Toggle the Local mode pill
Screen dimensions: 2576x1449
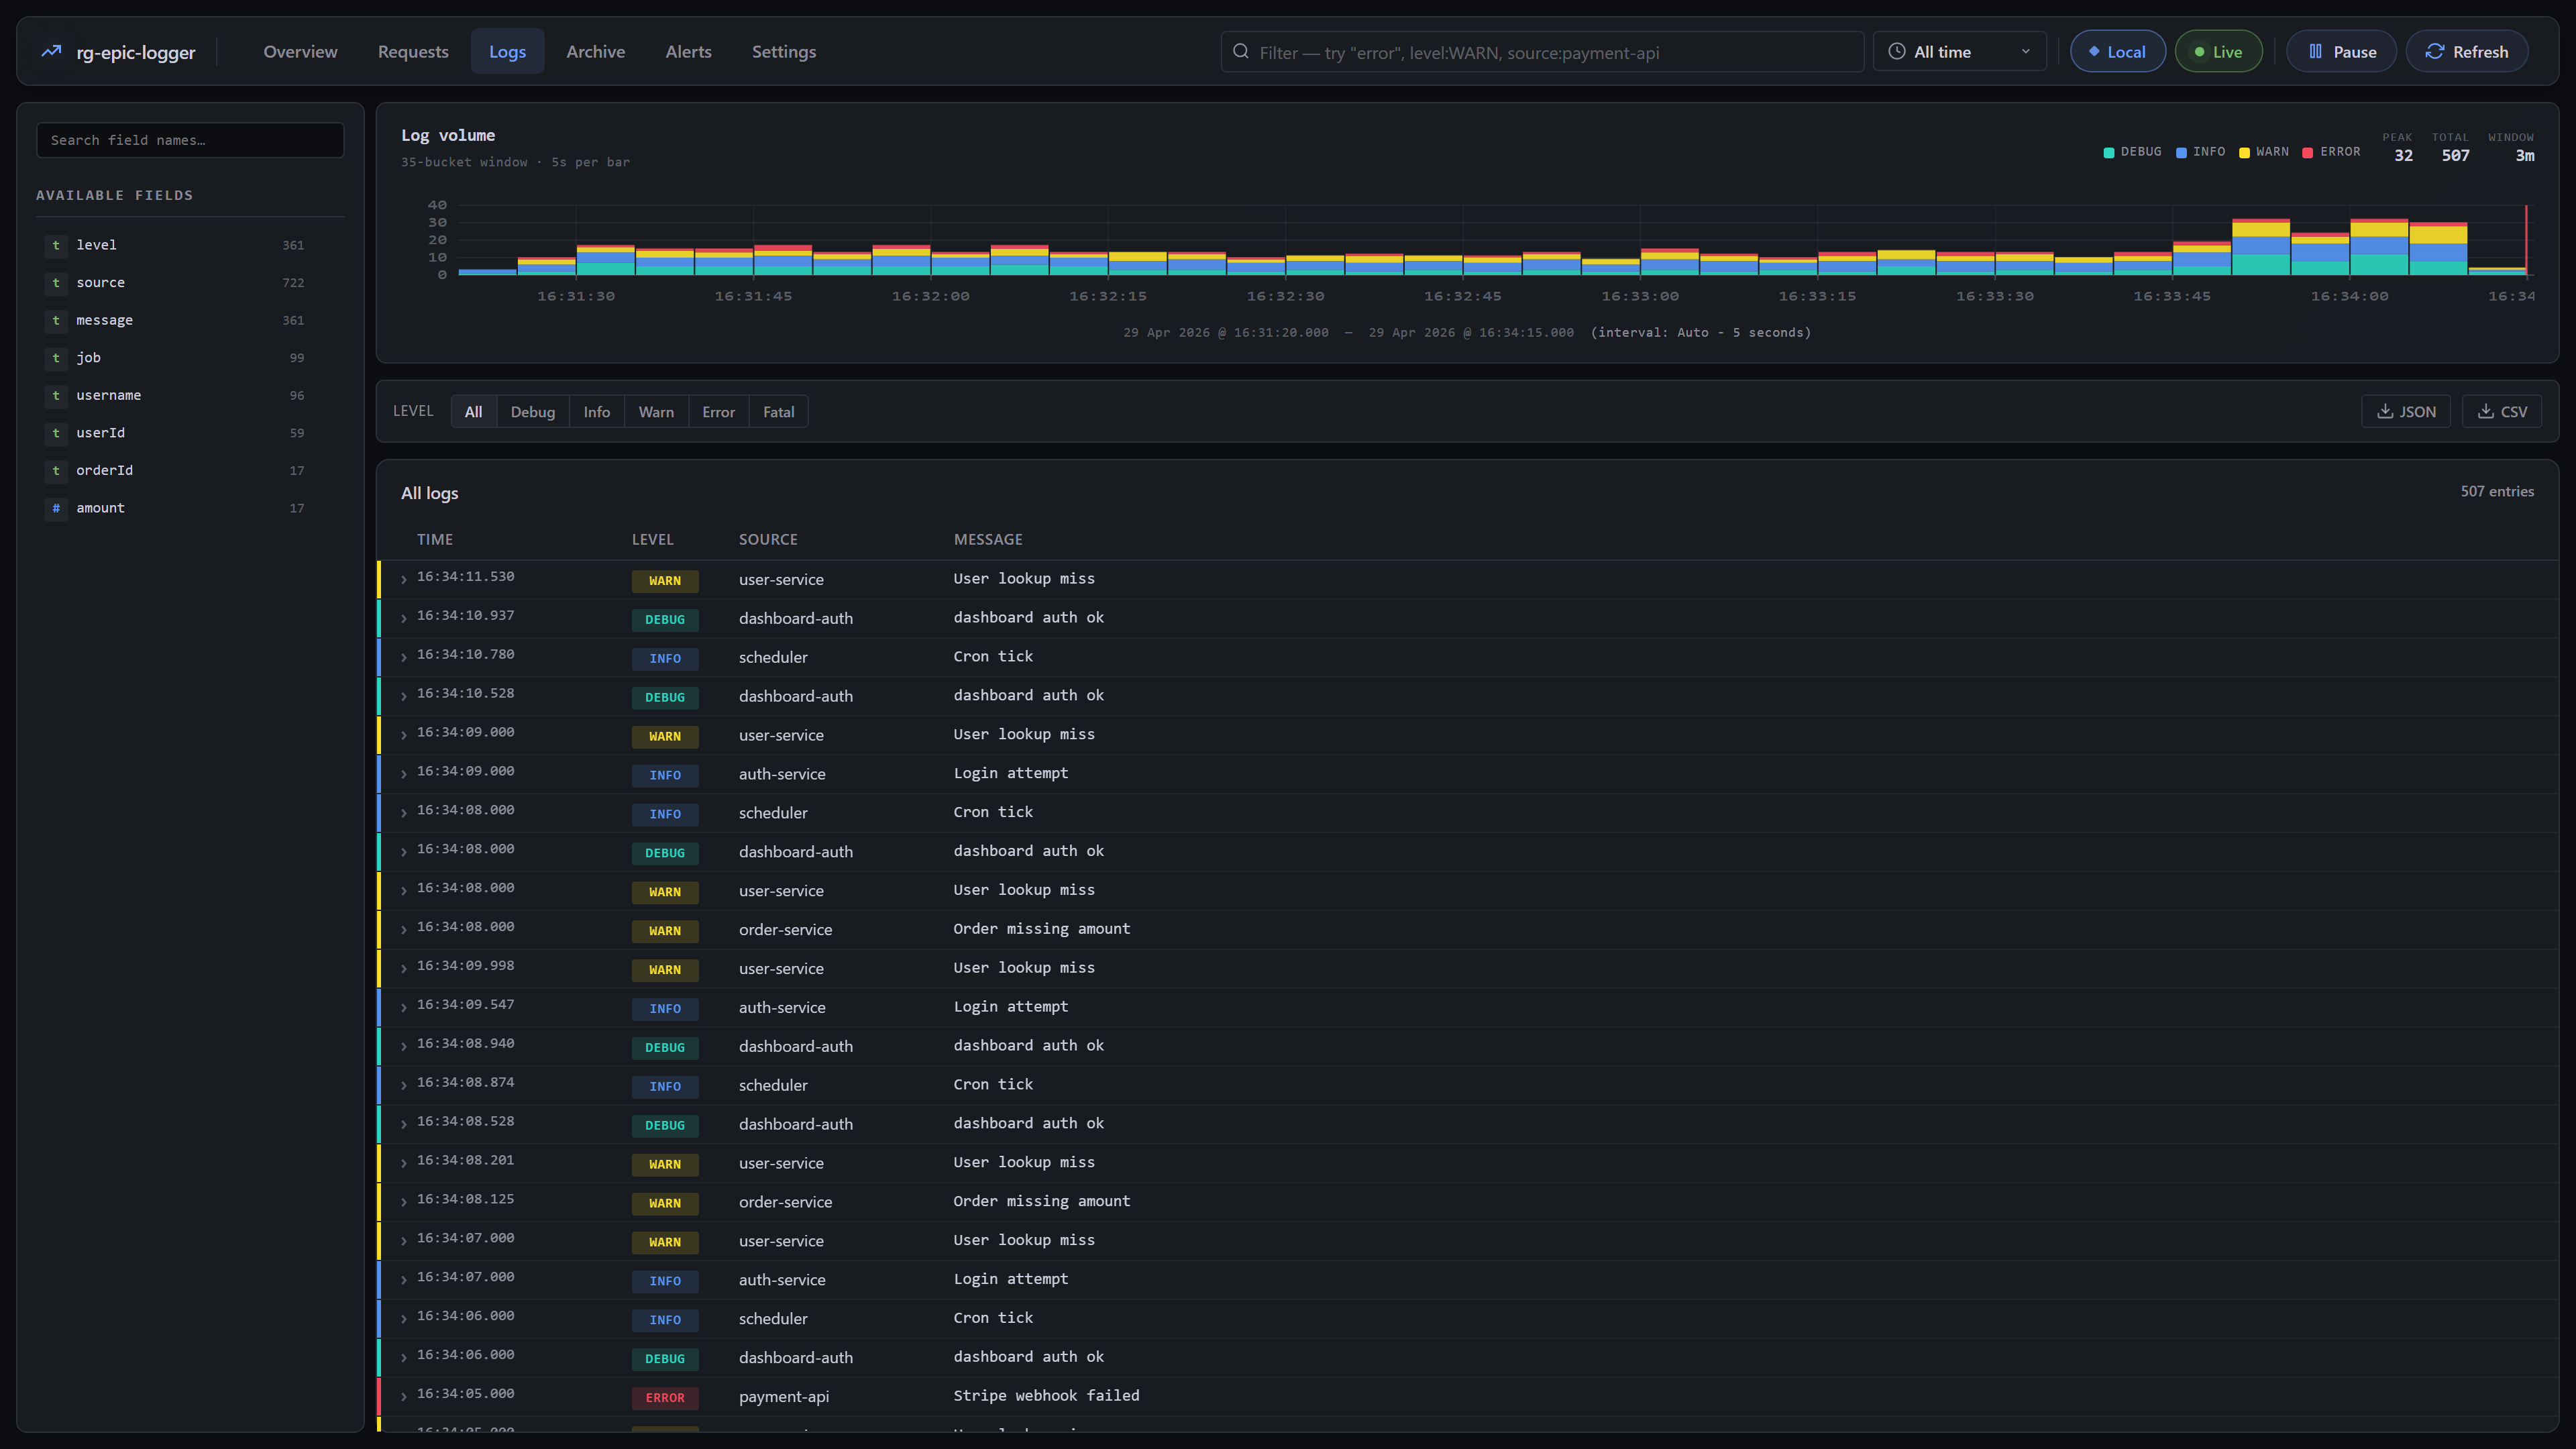coord(2117,51)
